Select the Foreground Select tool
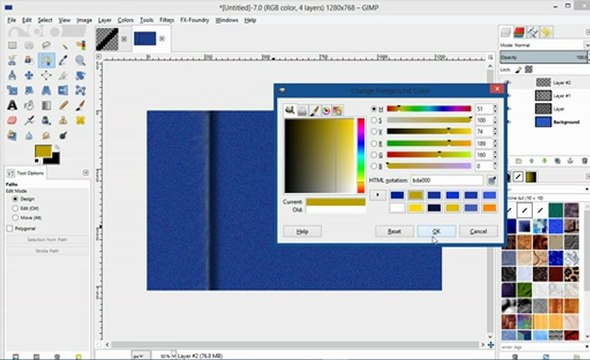Image resolution: width=590 pixels, height=360 pixels. pos(29,60)
